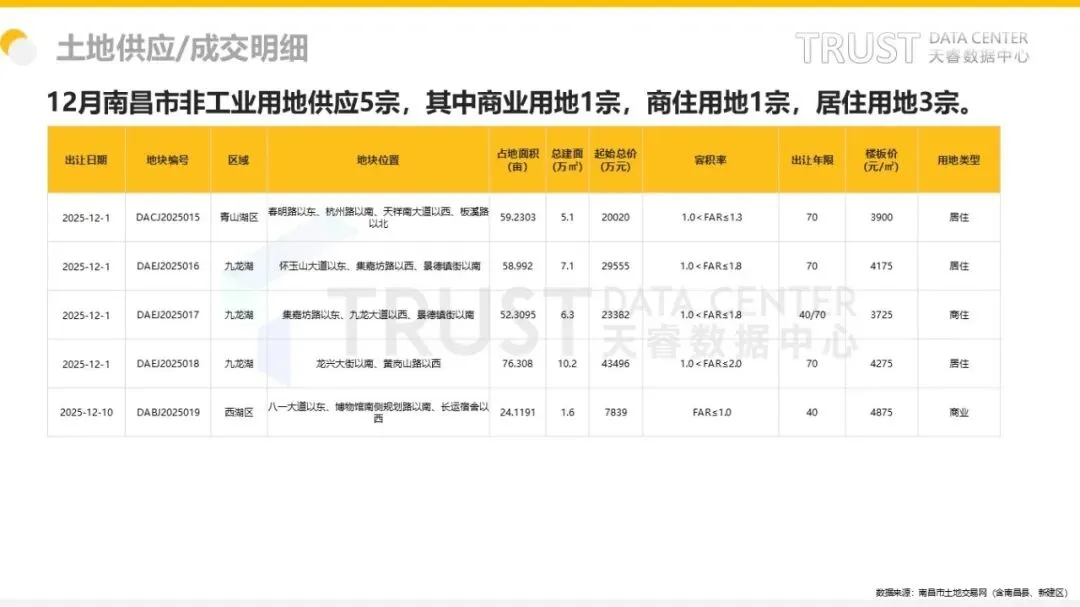Click starting price 29555
The width and height of the screenshot is (1080, 607).
click(x=615, y=266)
